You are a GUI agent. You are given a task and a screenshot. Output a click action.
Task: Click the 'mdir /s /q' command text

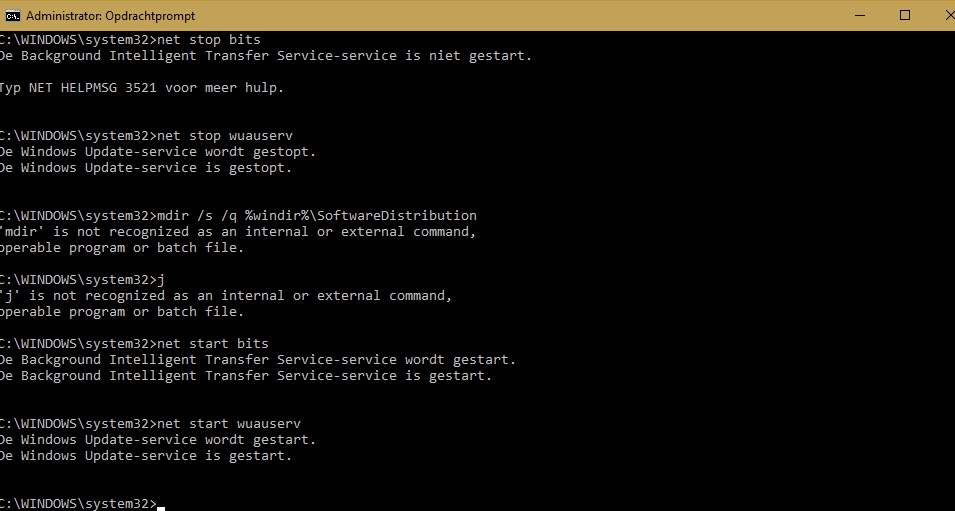(x=197, y=216)
